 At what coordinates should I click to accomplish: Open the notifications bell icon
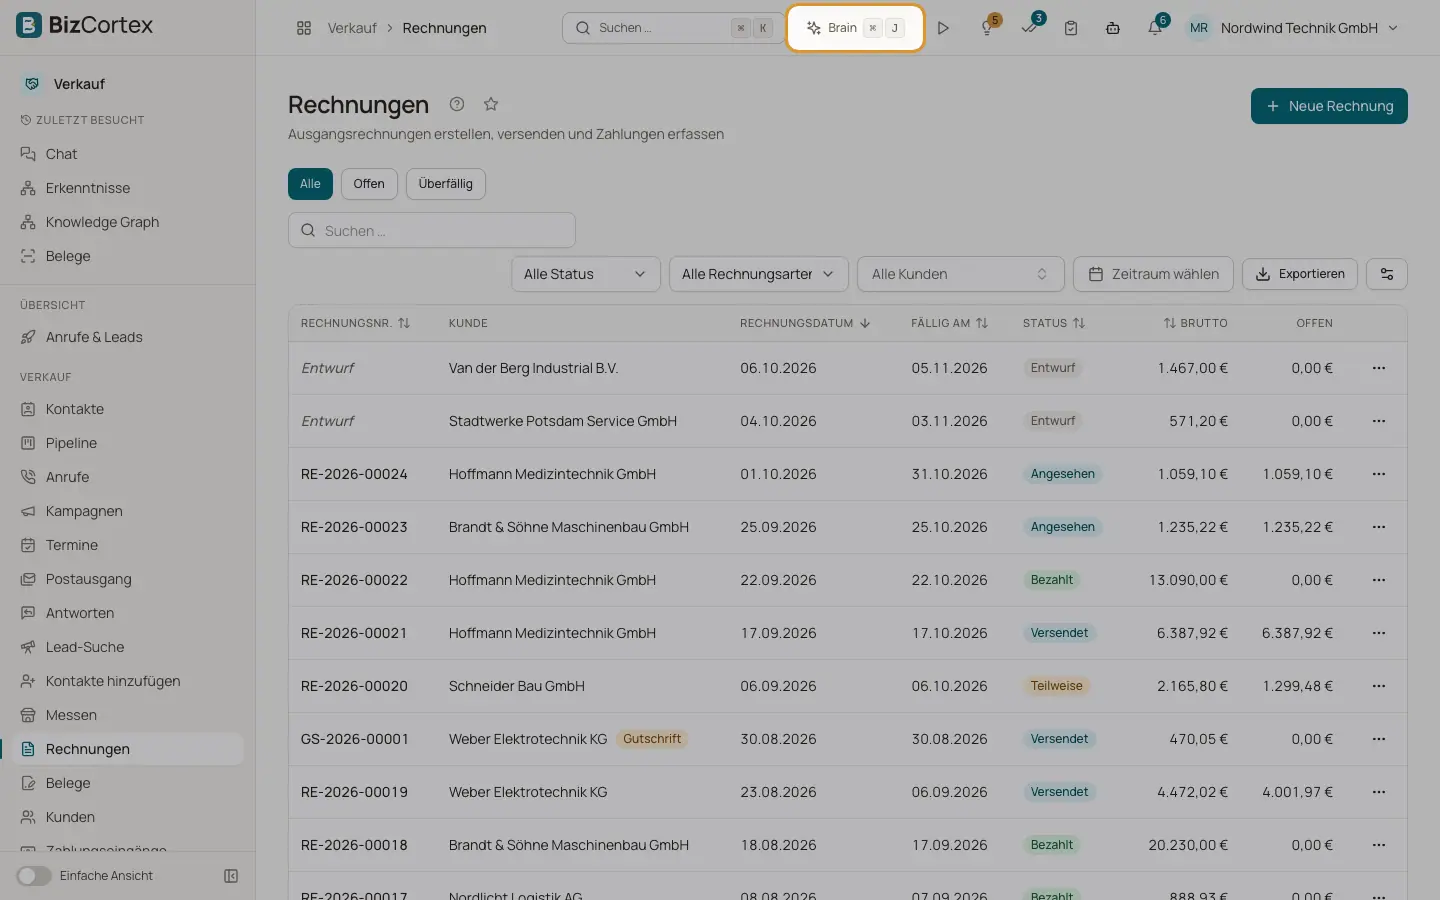tap(1155, 28)
